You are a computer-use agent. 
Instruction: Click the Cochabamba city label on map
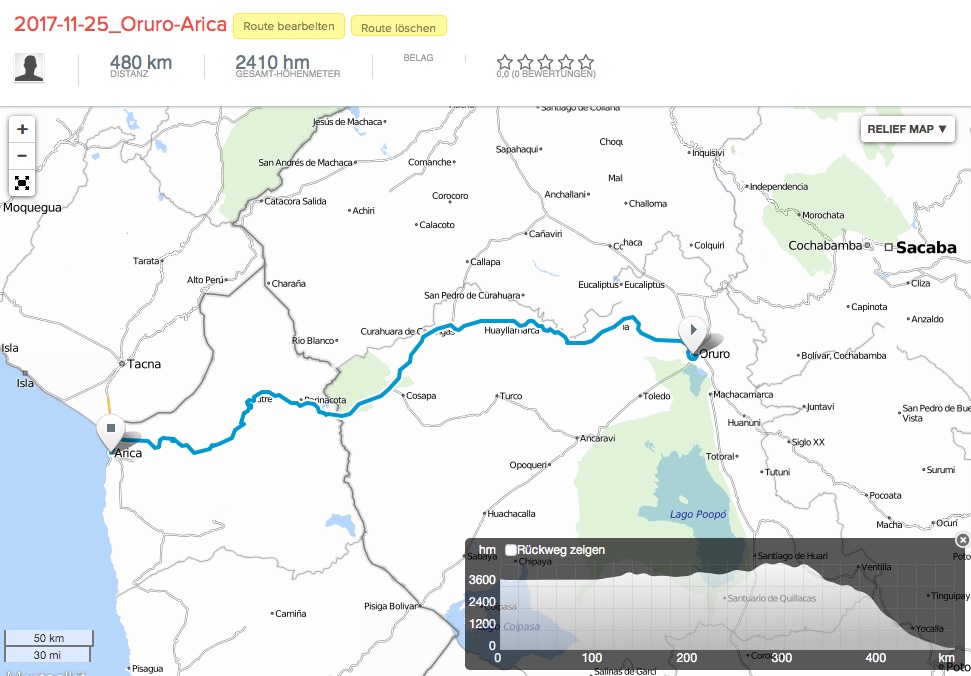click(824, 246)
